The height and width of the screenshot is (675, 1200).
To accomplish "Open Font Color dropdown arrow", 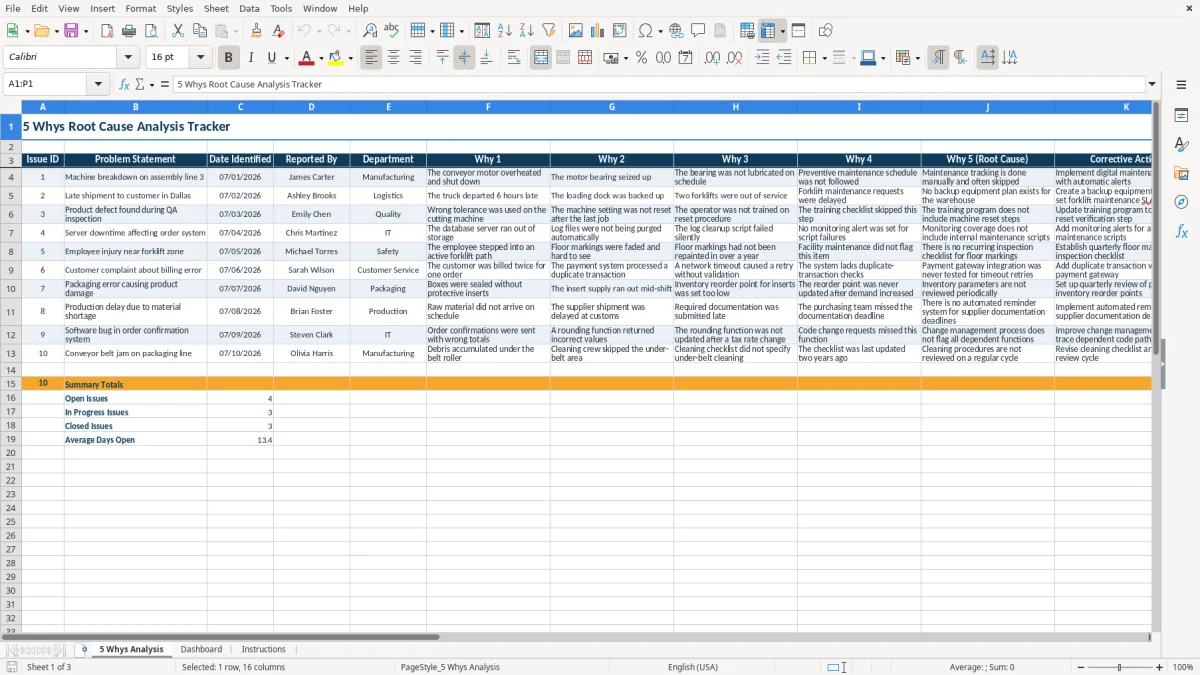I will click(x=321, y=58).
